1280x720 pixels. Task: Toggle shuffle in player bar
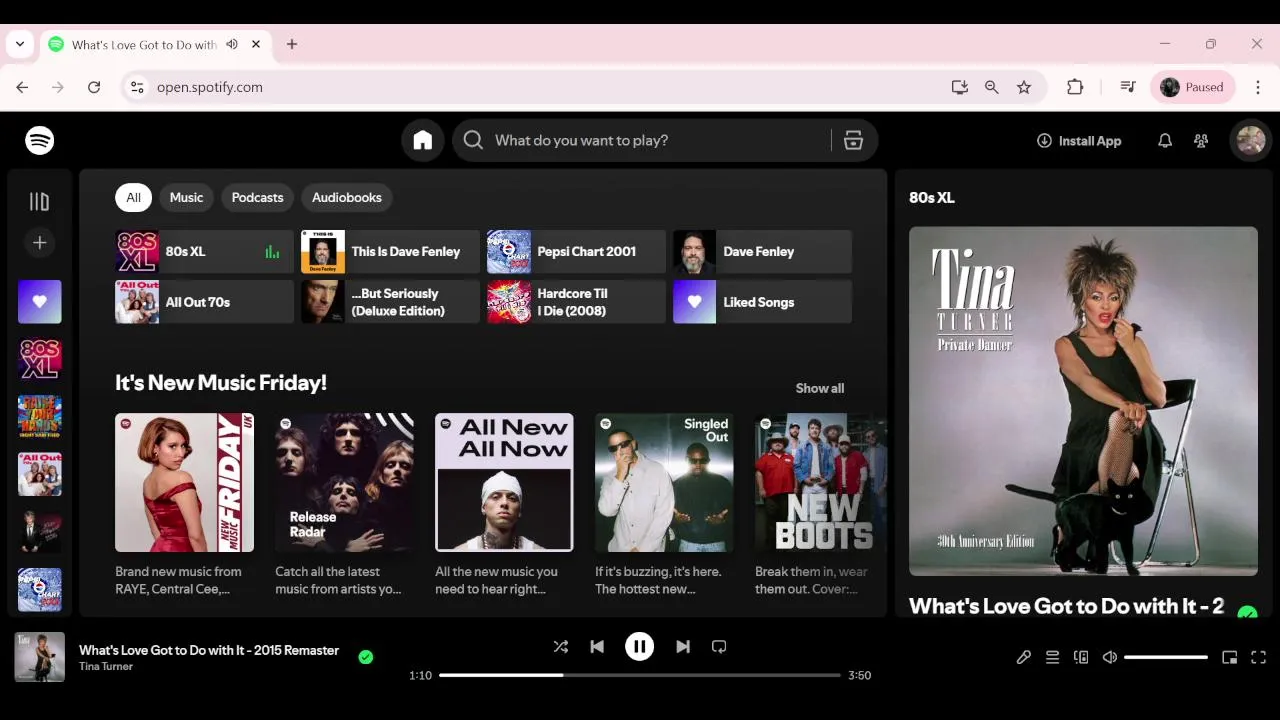point(561,647)
